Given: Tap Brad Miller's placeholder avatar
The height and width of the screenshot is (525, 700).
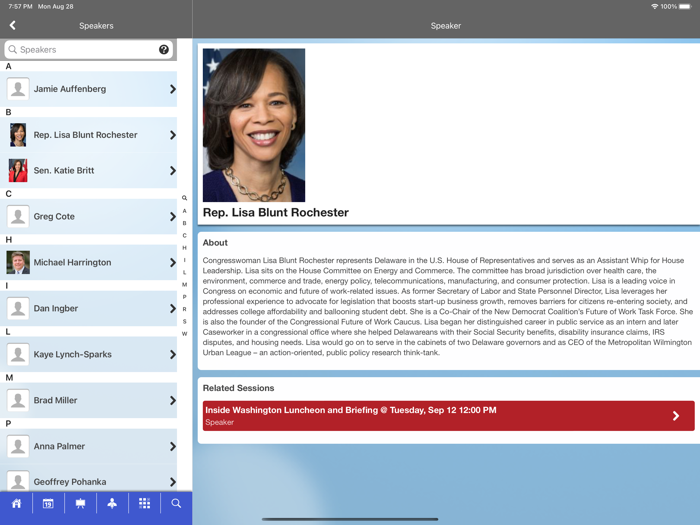Looking at the screenshot, I should (x=18, y=400).
